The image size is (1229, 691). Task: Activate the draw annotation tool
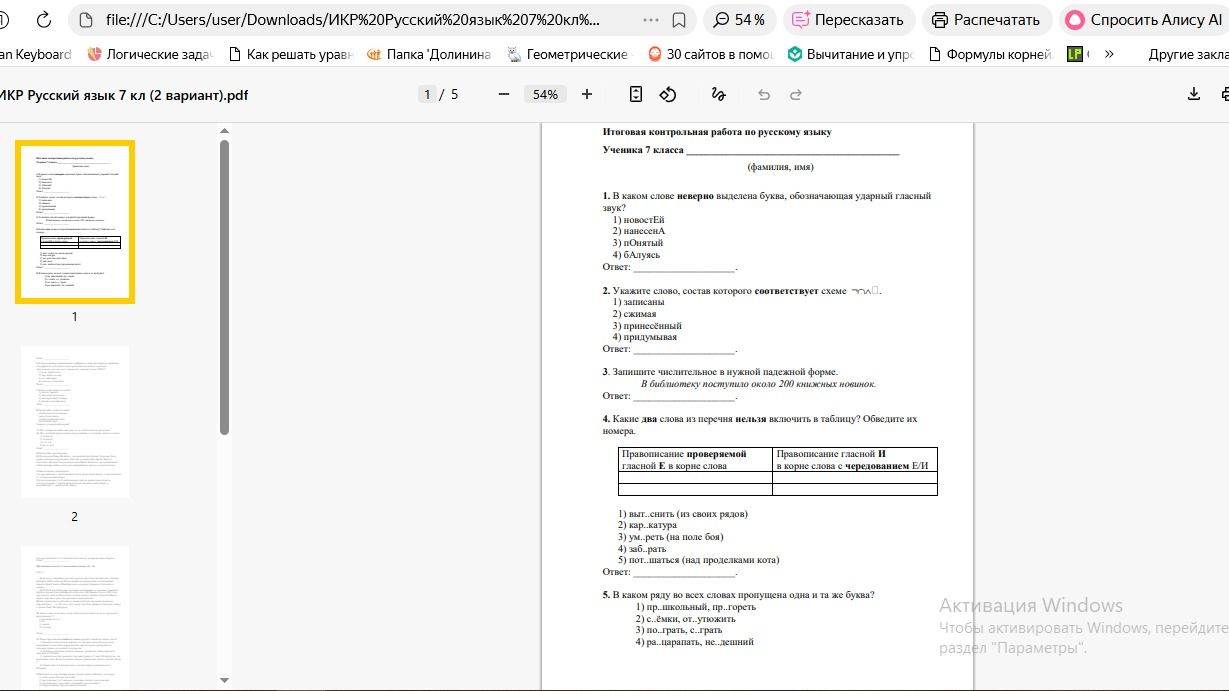718,94
